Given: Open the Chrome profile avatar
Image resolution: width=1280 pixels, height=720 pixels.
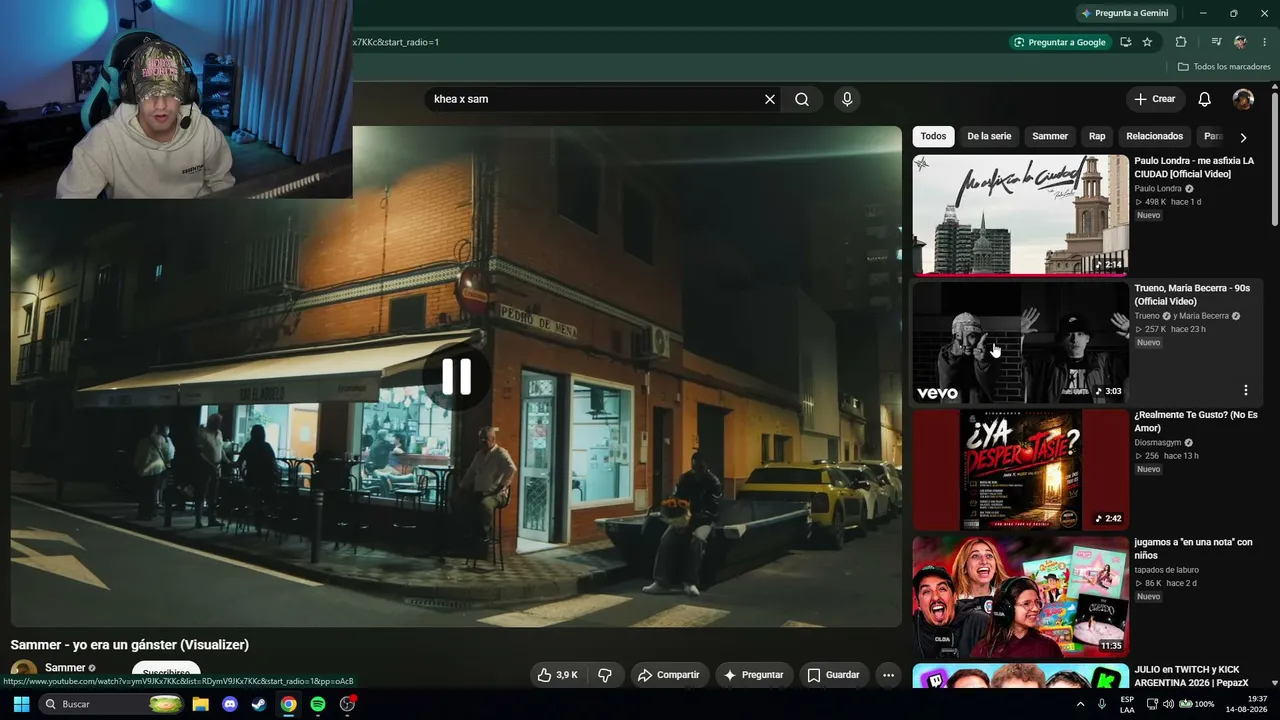Looking at the screenshot, I should pos(1240,42).
